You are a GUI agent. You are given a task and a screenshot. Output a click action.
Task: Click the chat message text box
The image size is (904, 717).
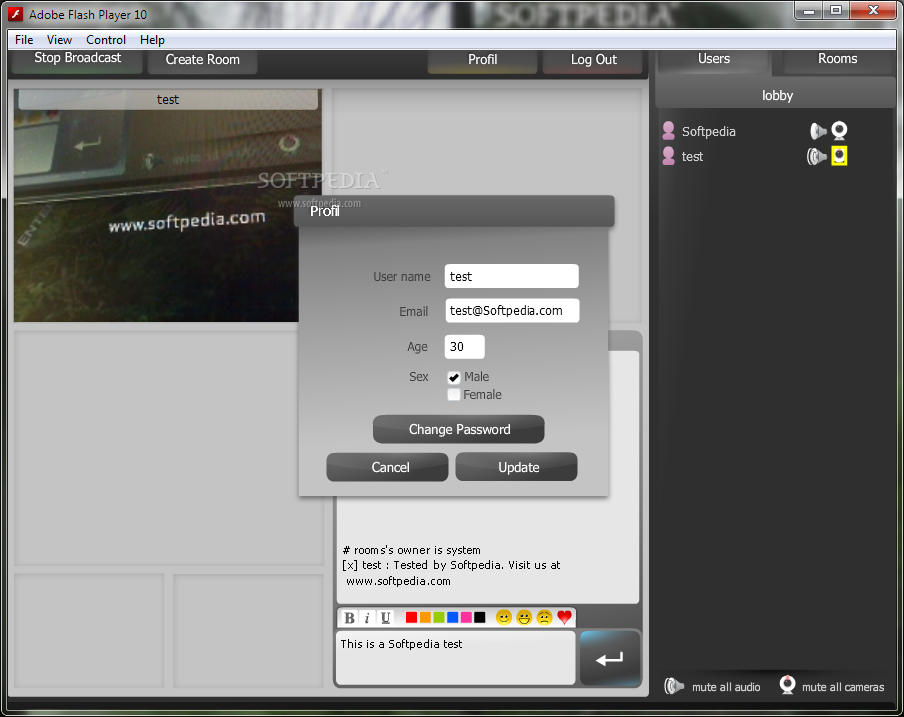(455, 658)
